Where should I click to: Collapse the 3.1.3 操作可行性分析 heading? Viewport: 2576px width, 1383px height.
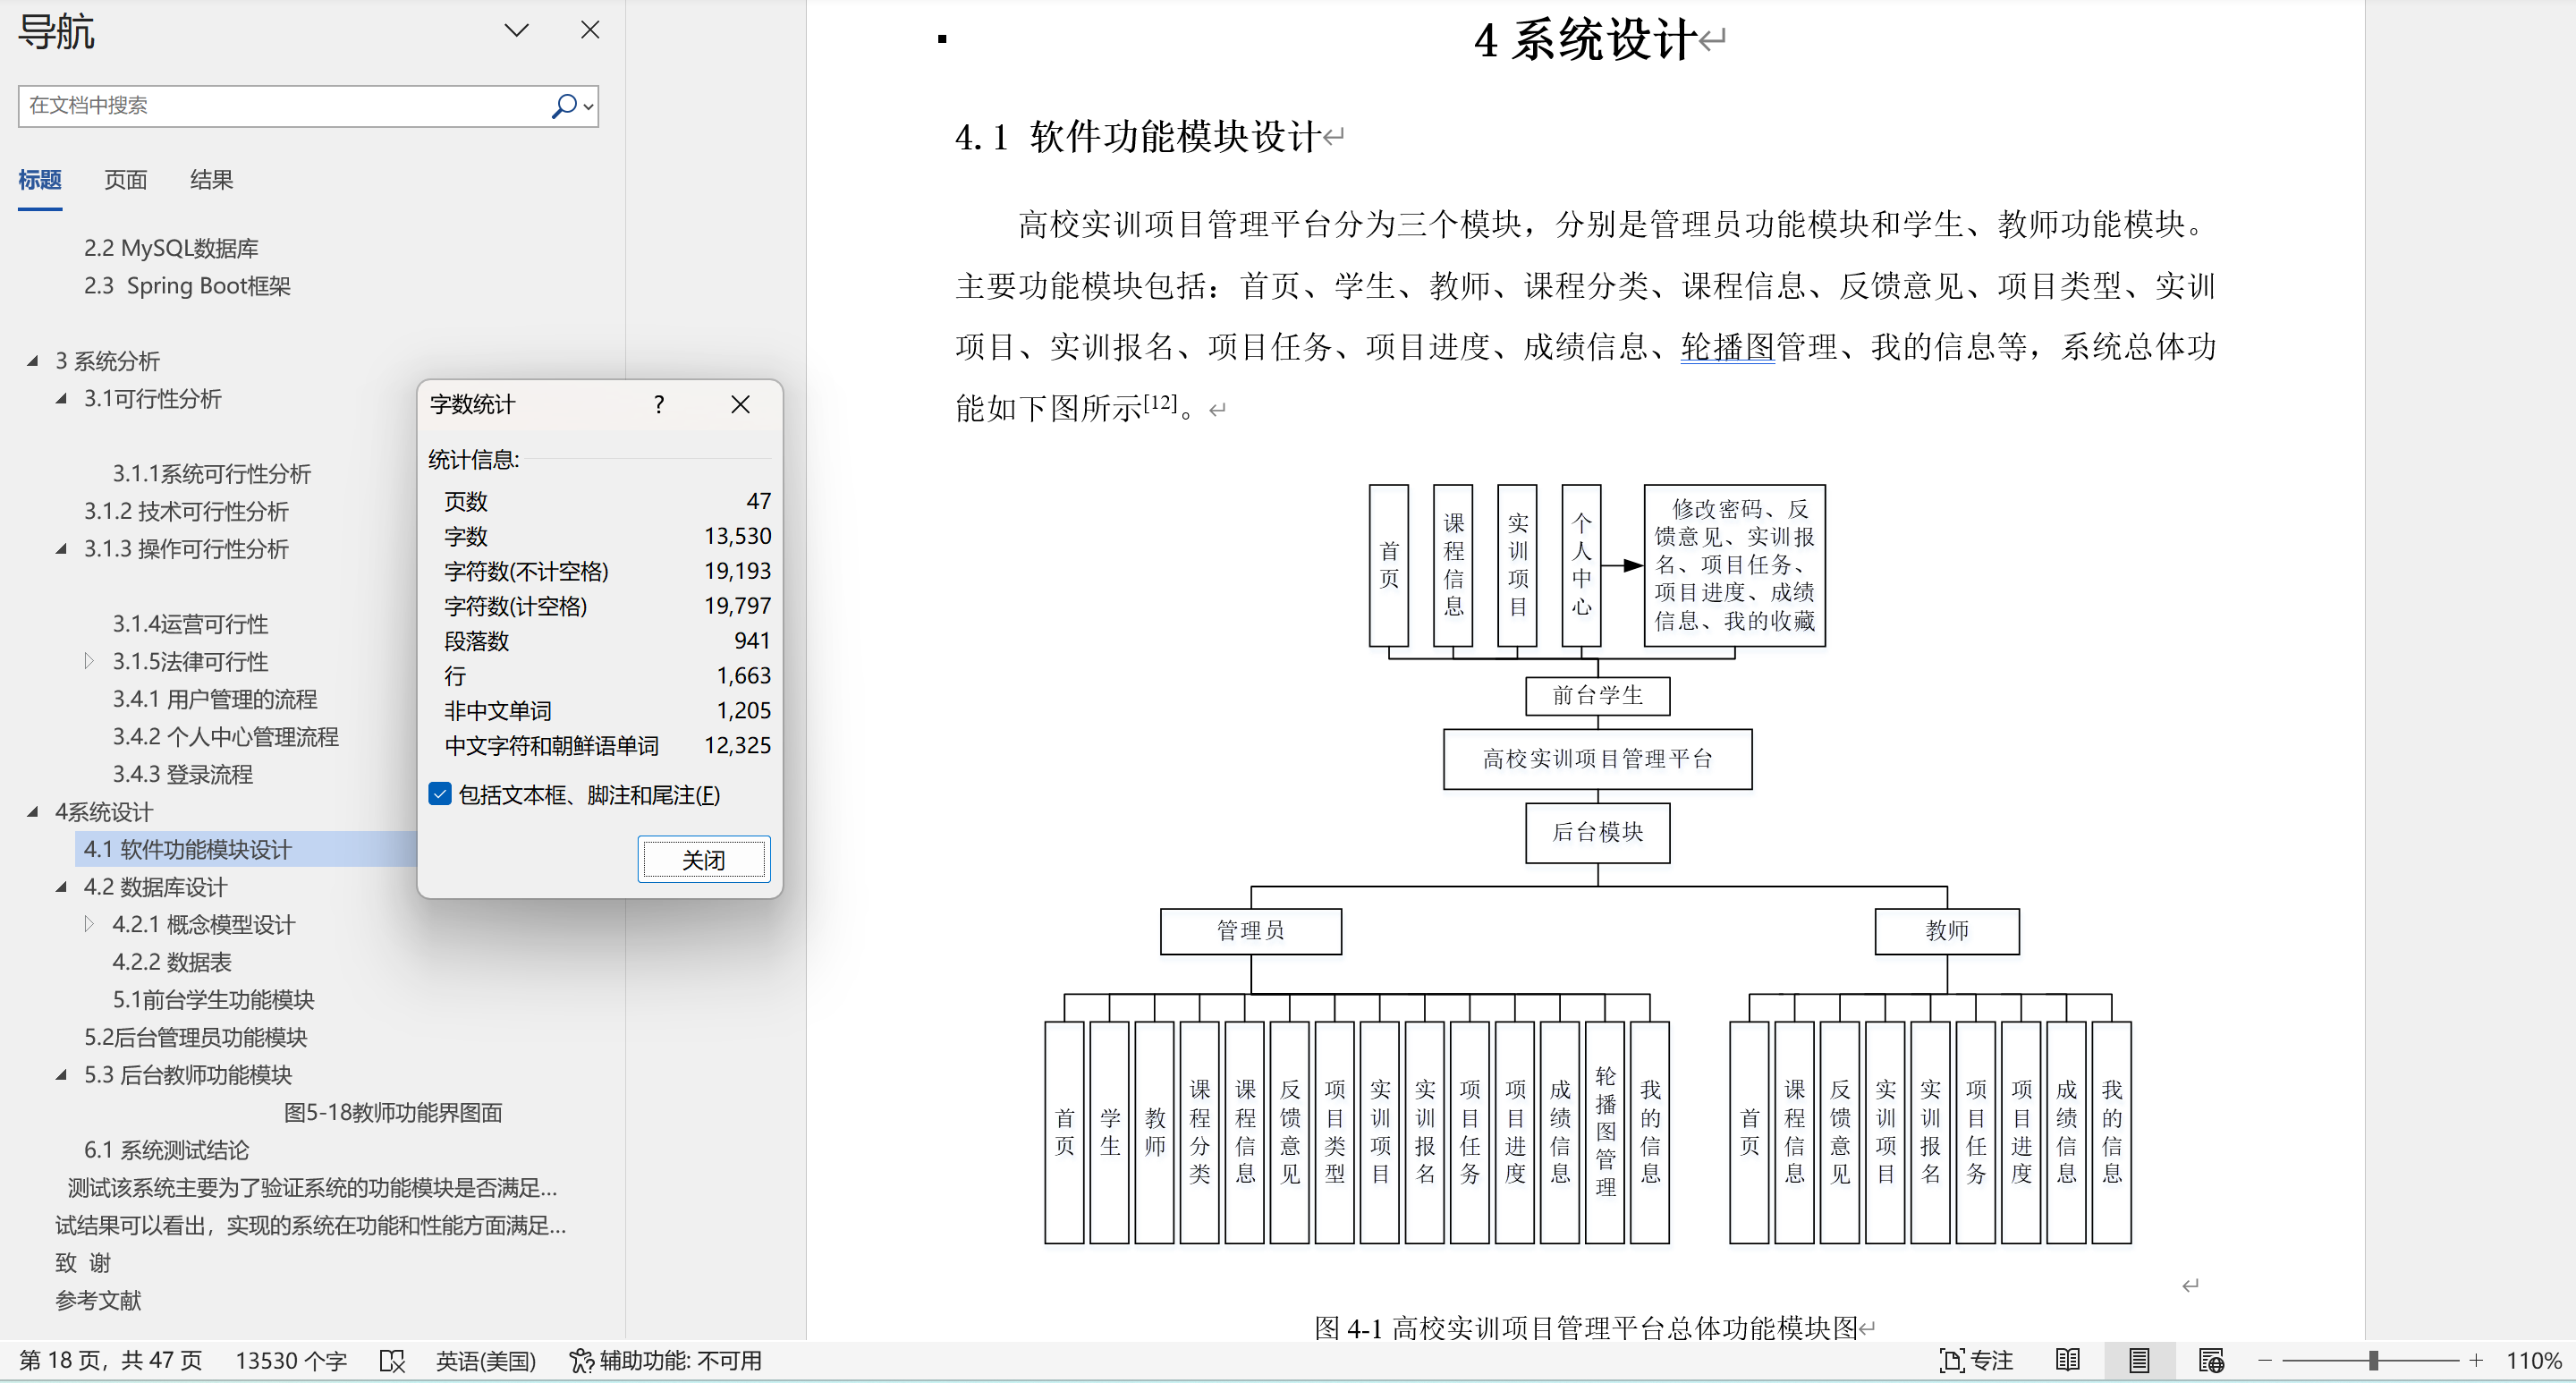click(x=61, y=549)
